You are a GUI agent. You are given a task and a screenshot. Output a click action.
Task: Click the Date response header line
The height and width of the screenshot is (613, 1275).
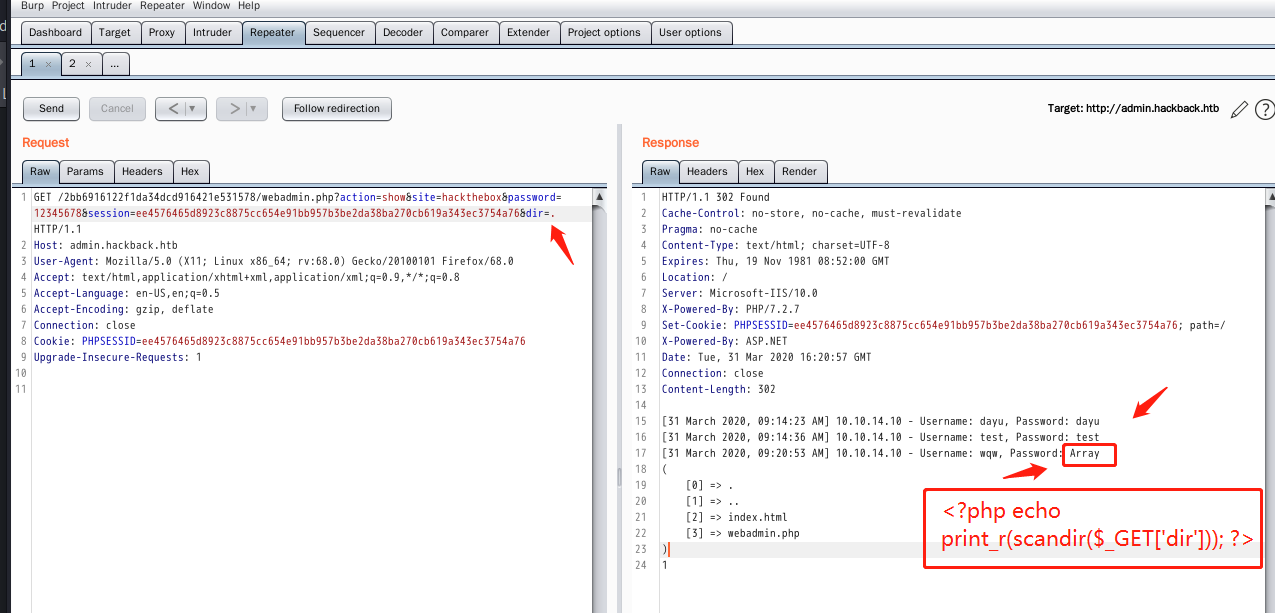766,357
